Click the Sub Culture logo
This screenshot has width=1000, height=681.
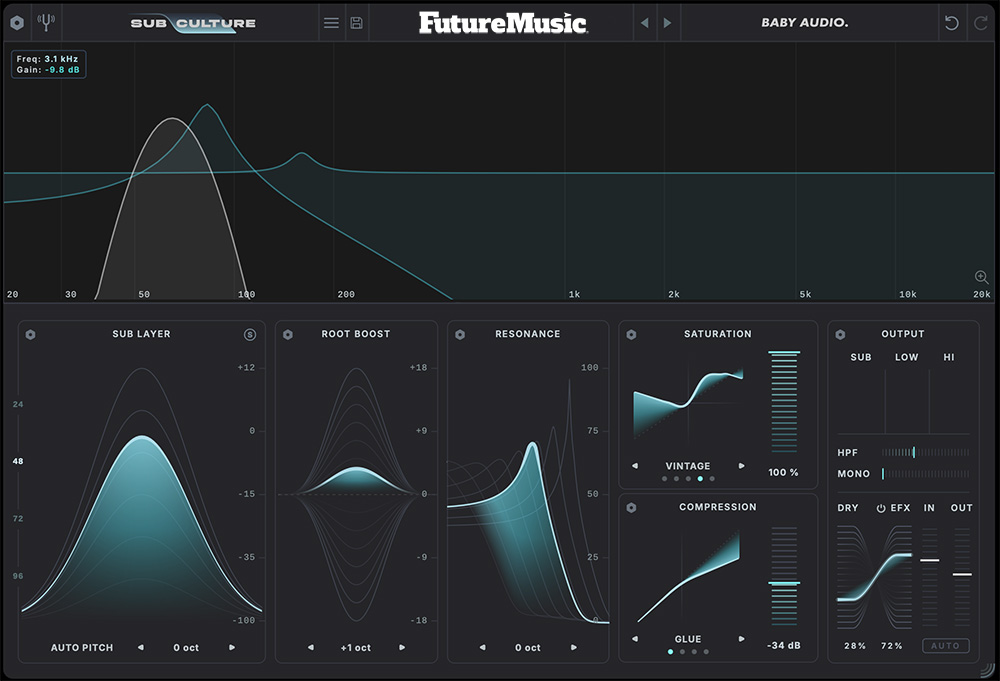193,23
